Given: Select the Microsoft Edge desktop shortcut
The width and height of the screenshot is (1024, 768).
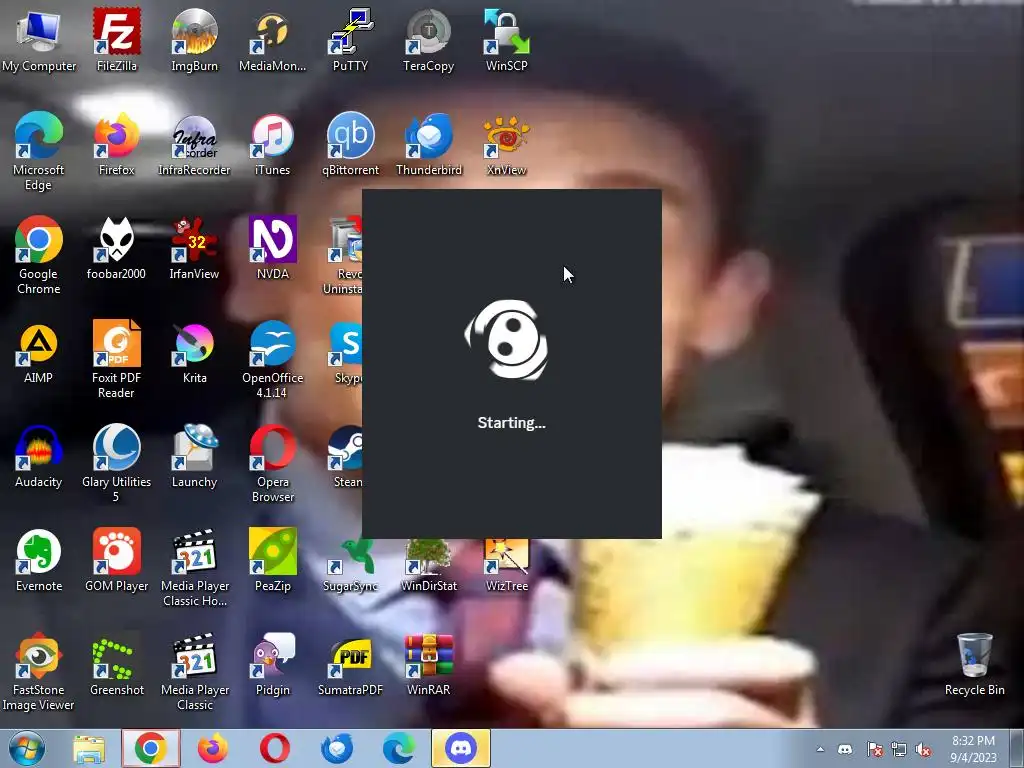Looking at the screenshot, I should pyautogui.click(x=39, y=151).
